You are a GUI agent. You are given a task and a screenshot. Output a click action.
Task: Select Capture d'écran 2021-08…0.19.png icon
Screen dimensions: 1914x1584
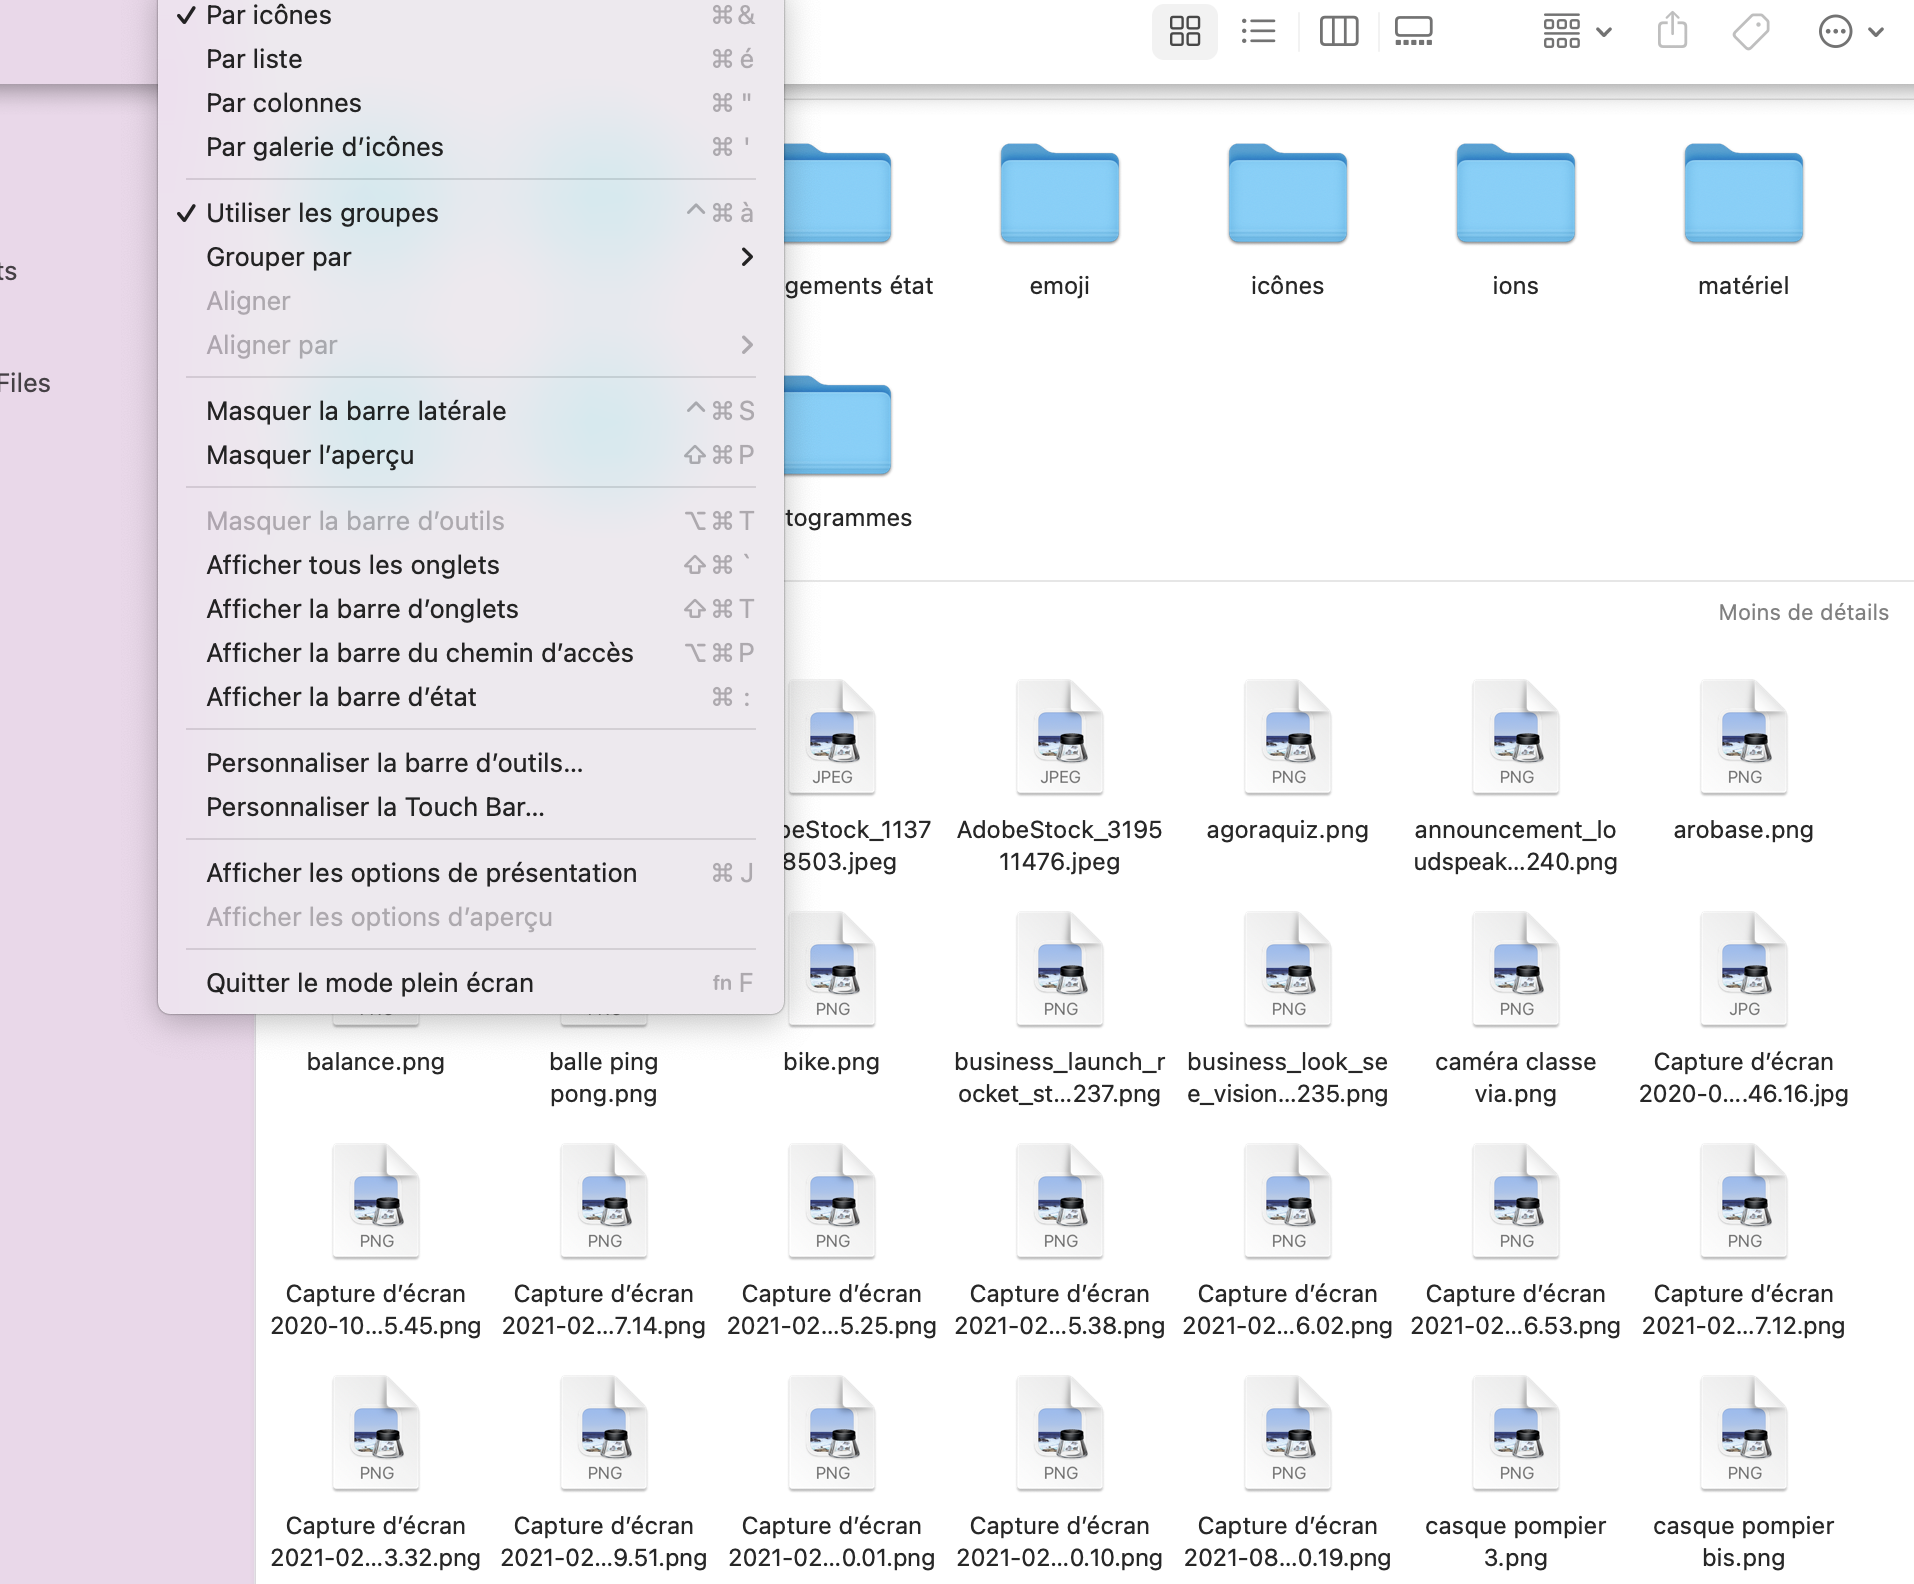click(1288, 1433)
